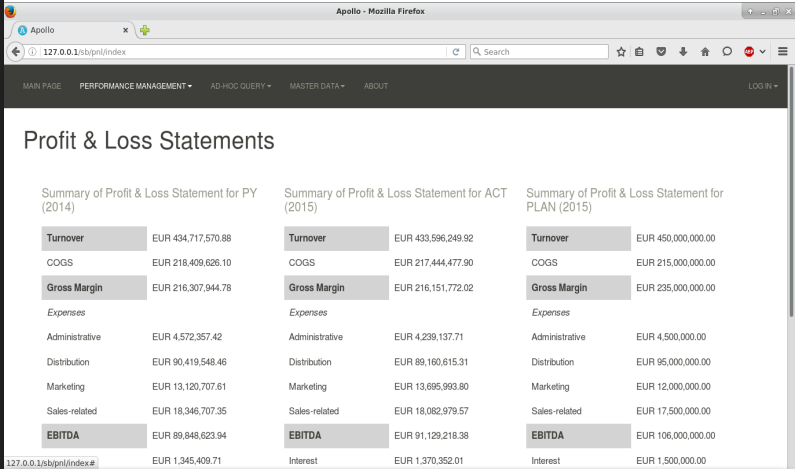Click PY Distribution value EUR 90,419,548.46
The height and width of the screenshot is (469, 795).
[x=189, y=362]
